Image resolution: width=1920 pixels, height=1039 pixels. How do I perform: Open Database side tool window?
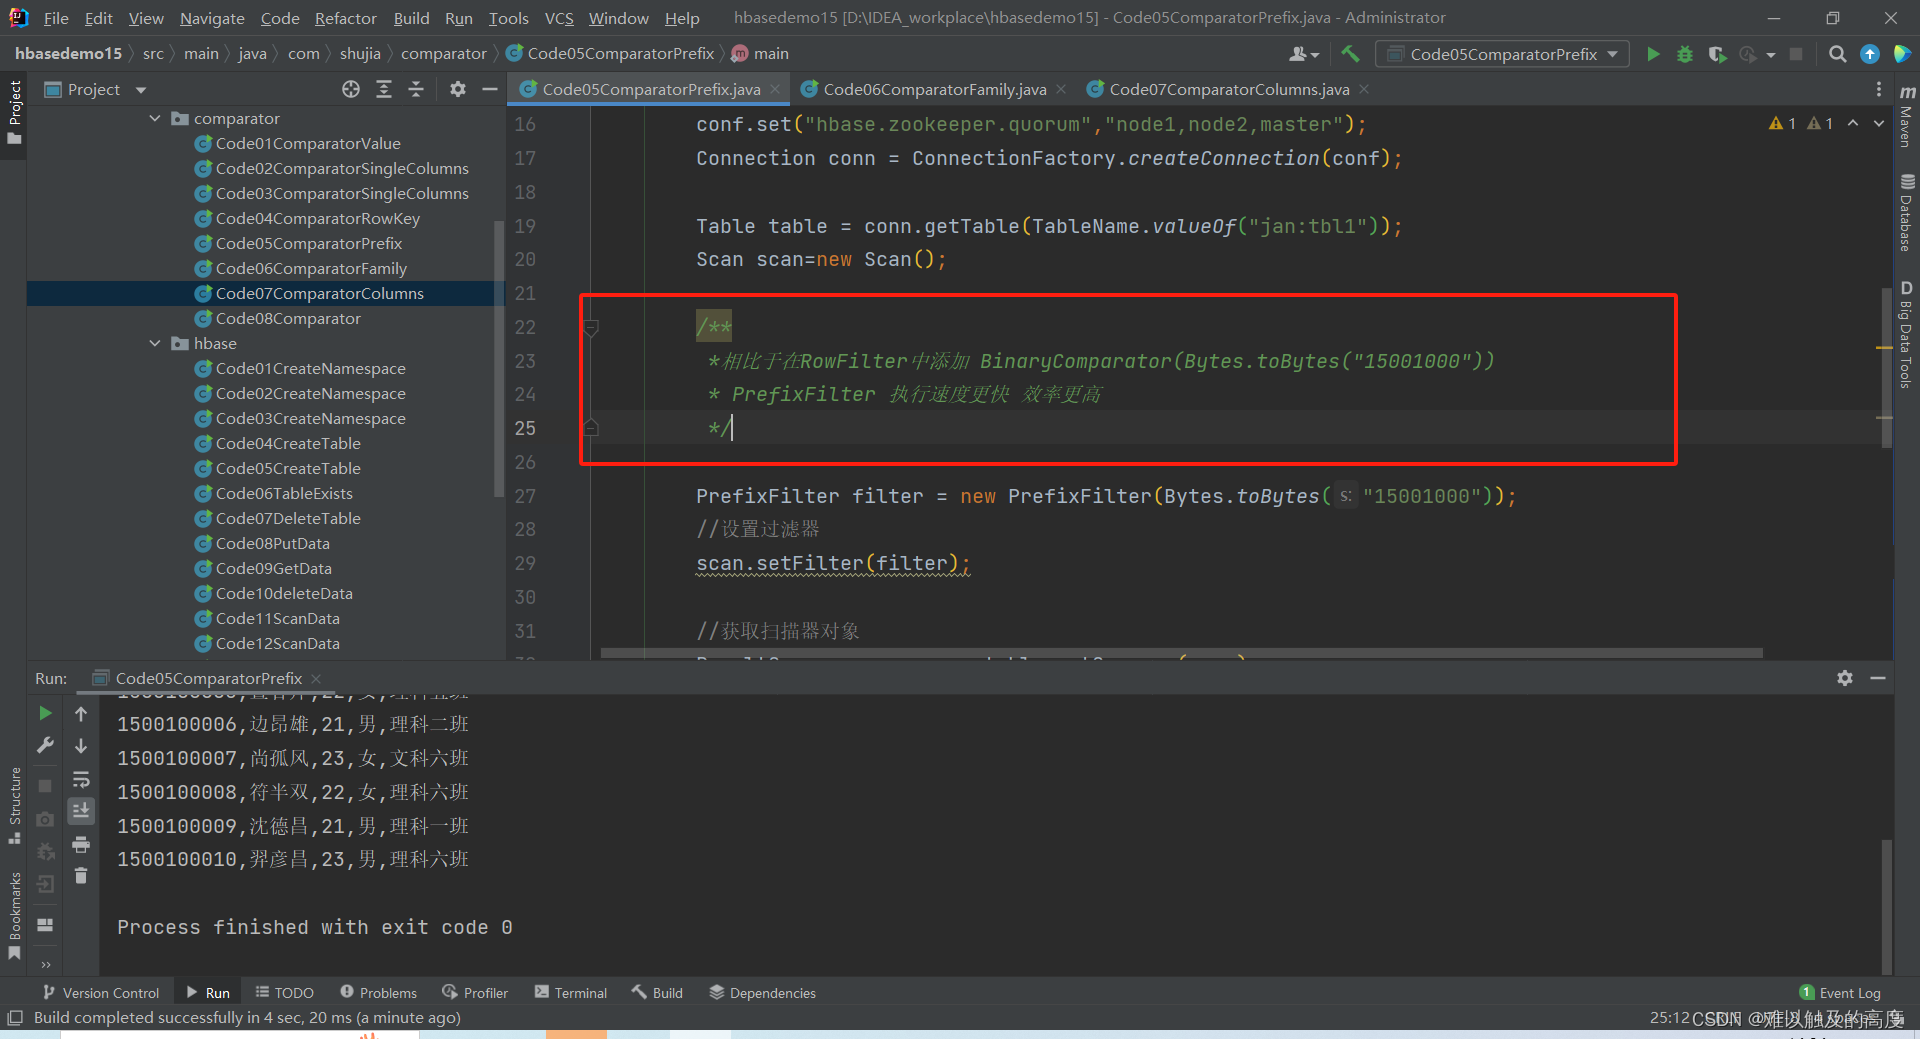click(1907, 213)
